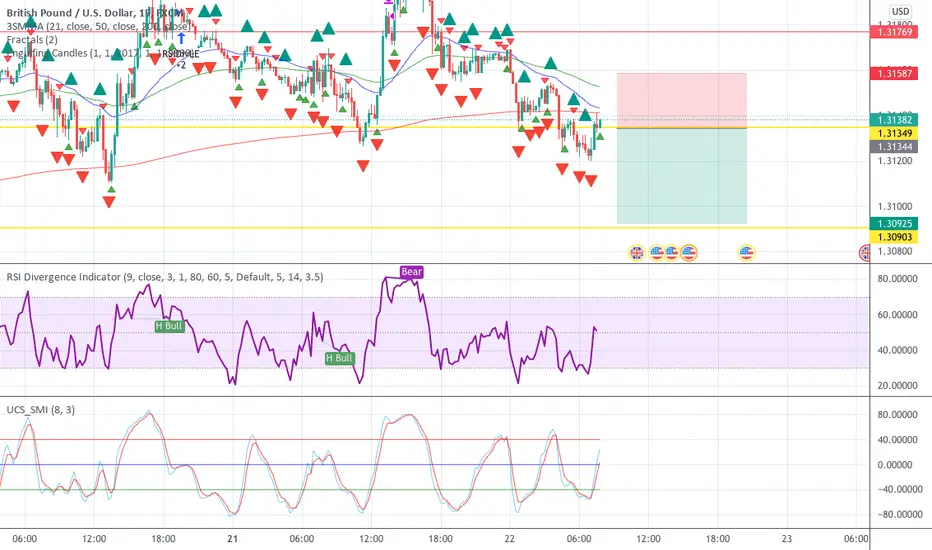Select the Fractals (2) indicator legend

click(x=32, y=40)
